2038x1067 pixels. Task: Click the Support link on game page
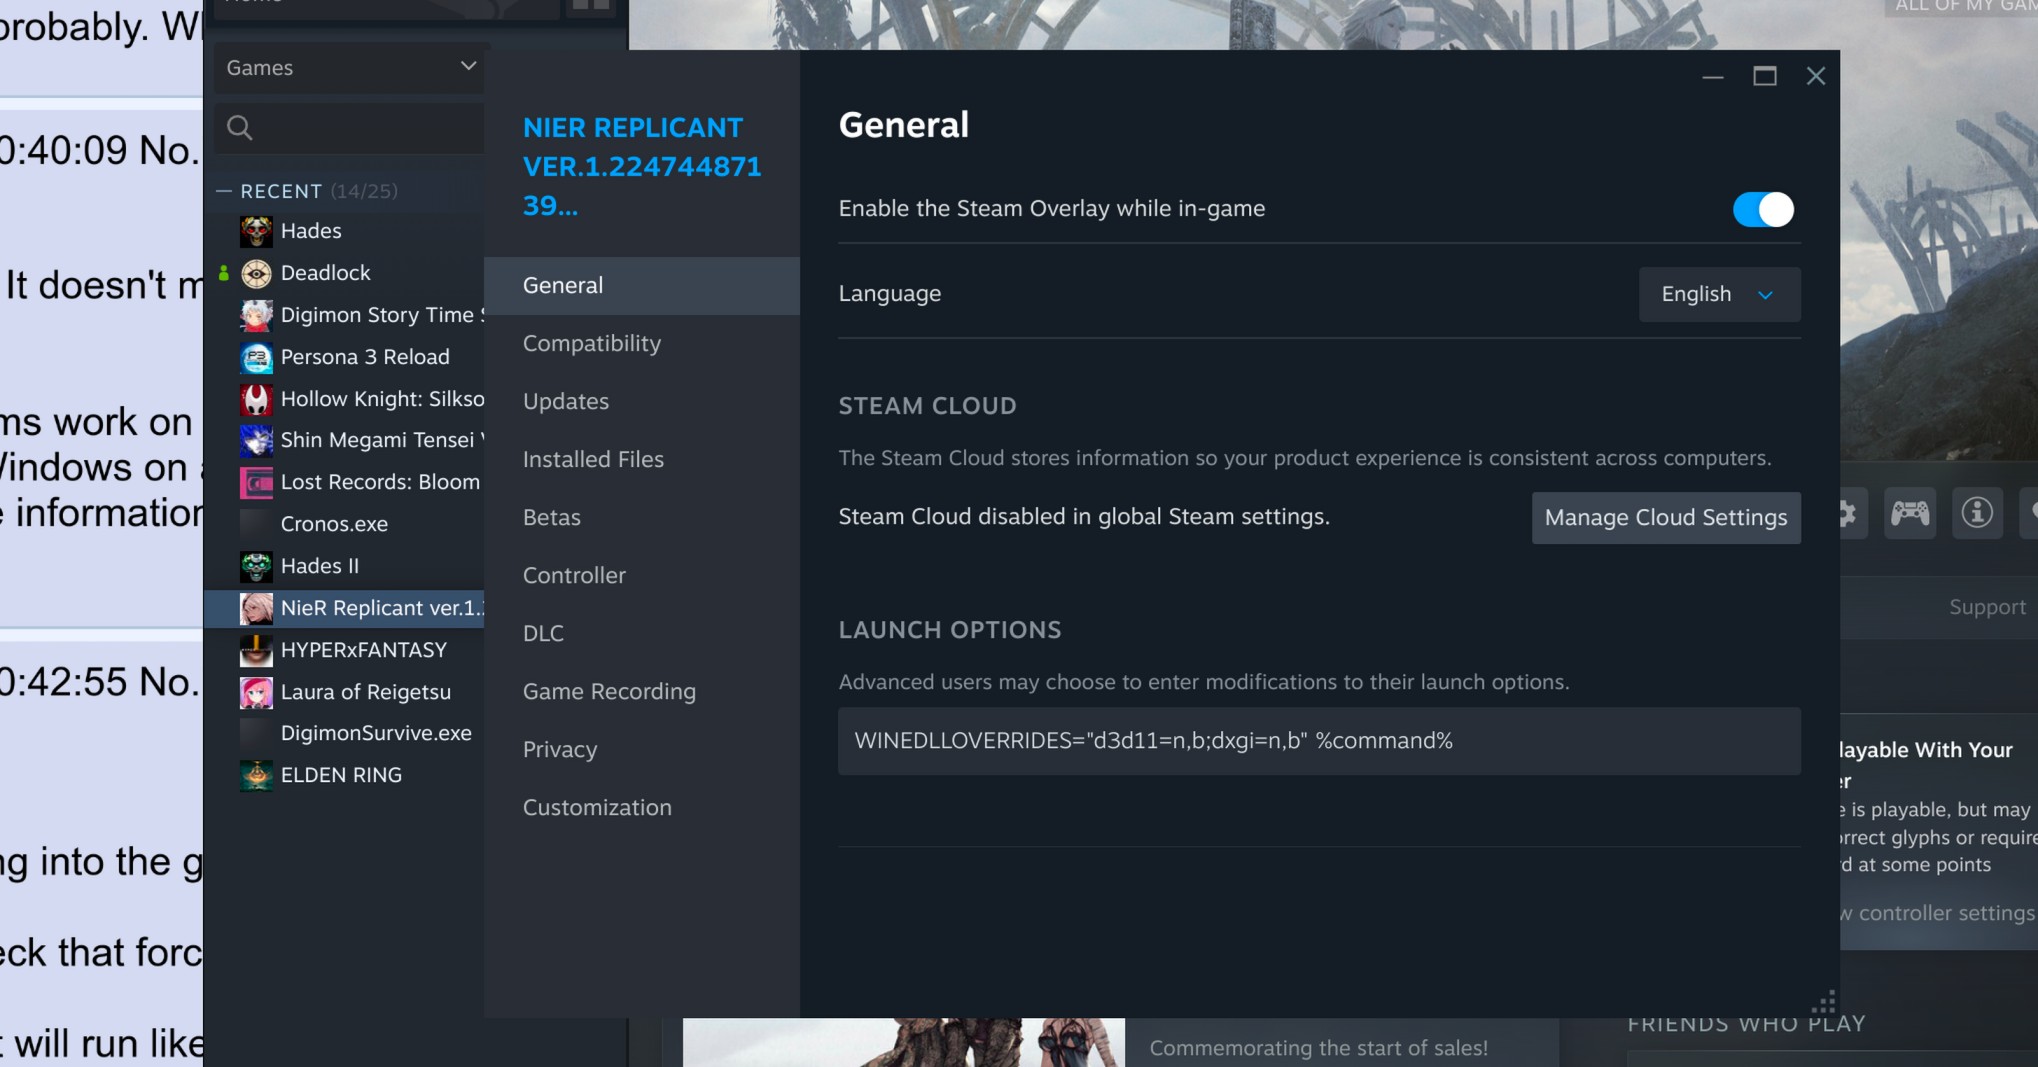pos(1987,607)
